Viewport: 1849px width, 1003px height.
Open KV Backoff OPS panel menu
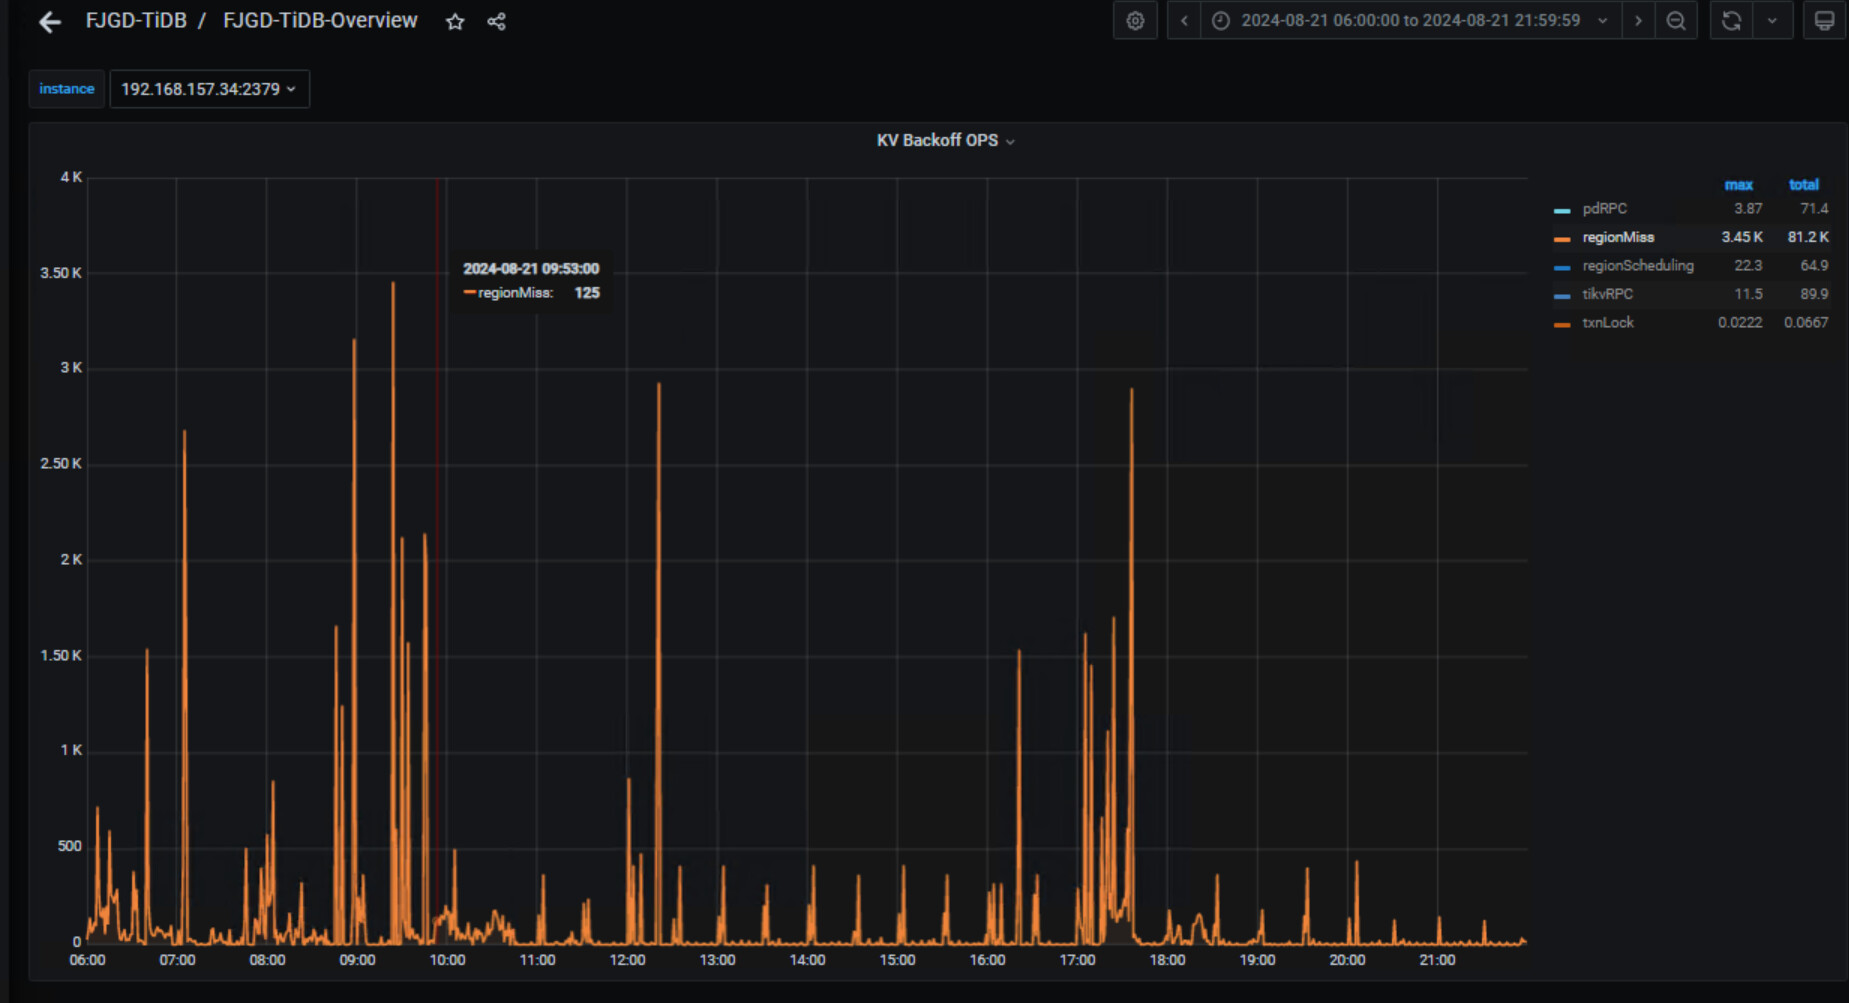click(x=945, y=141)
